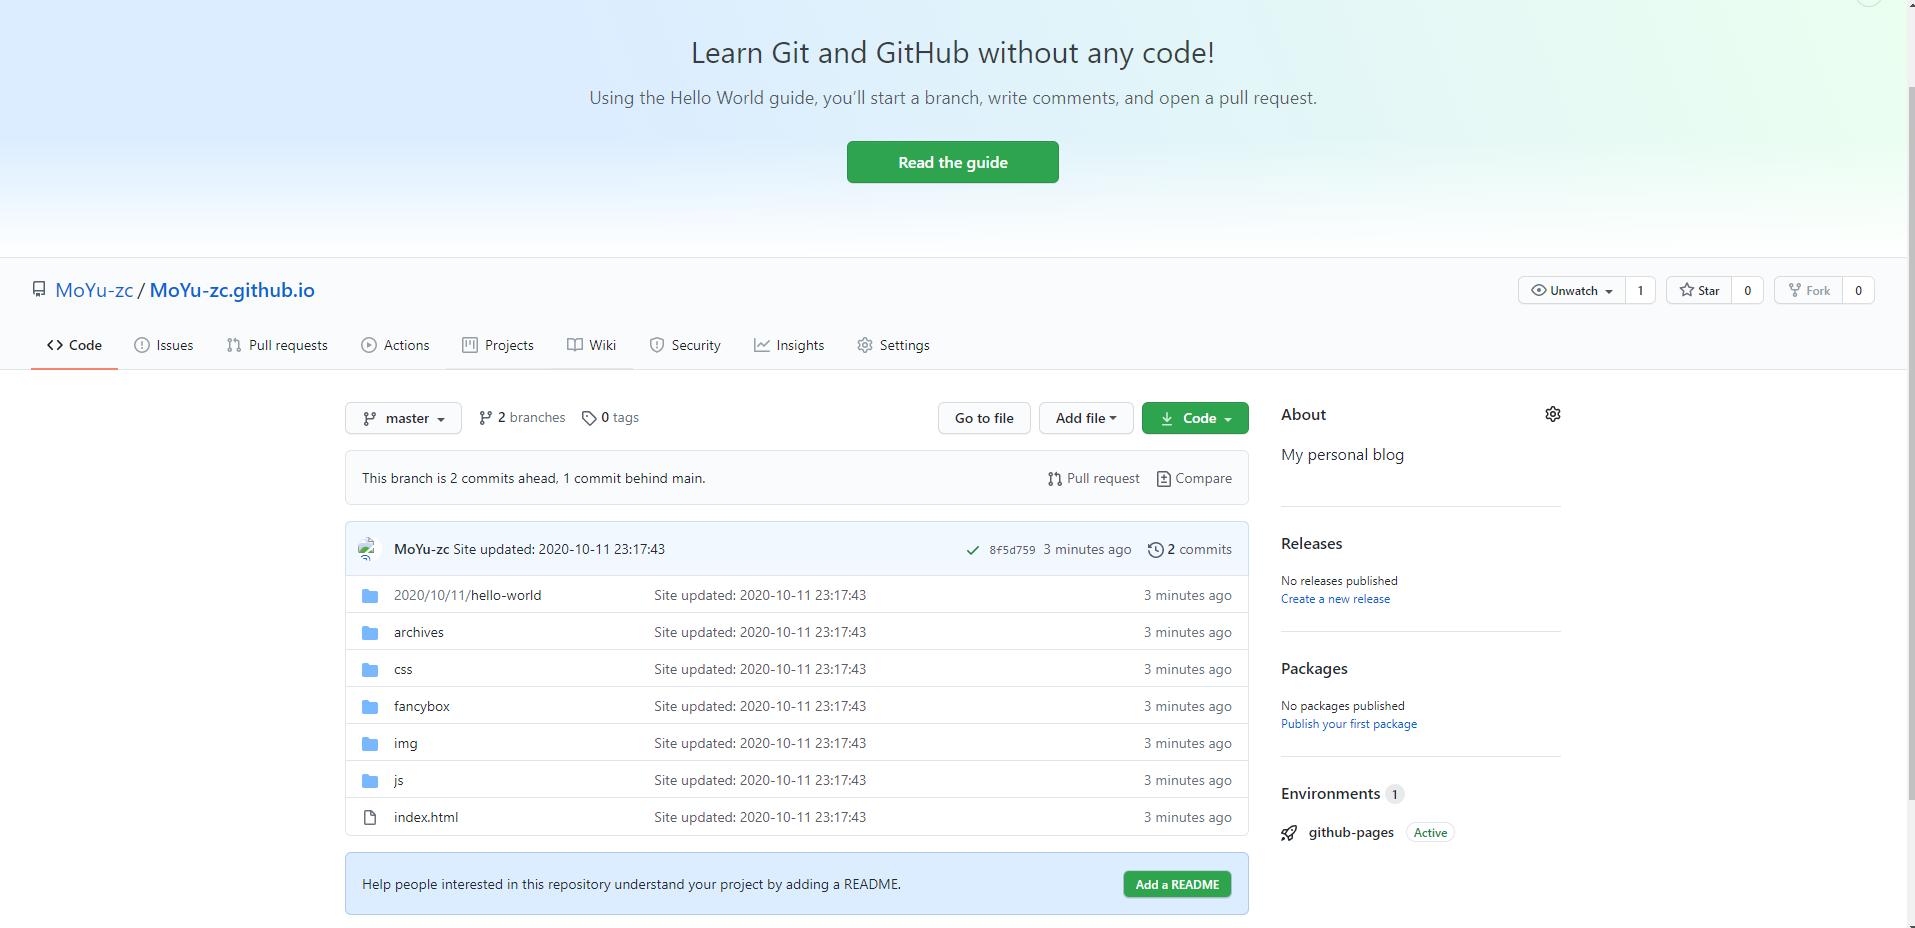This screenshot has height=928, width=1915.
Task: Open the watchers count of 1
Action: [x=1641, y=290]
